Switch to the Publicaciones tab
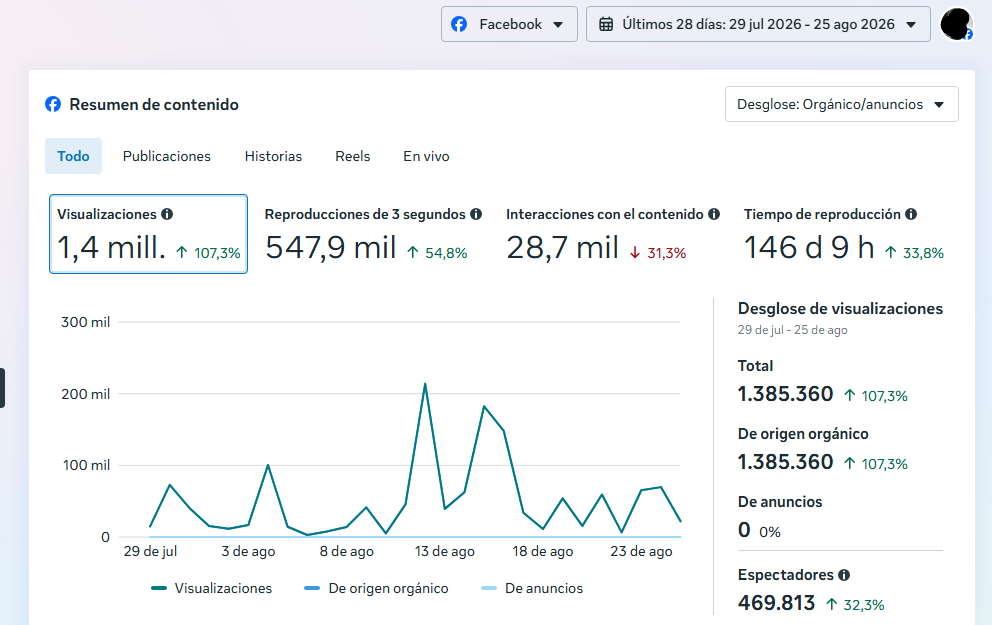Viewport: 992px width, 625px height. click(x=166, y=156)
